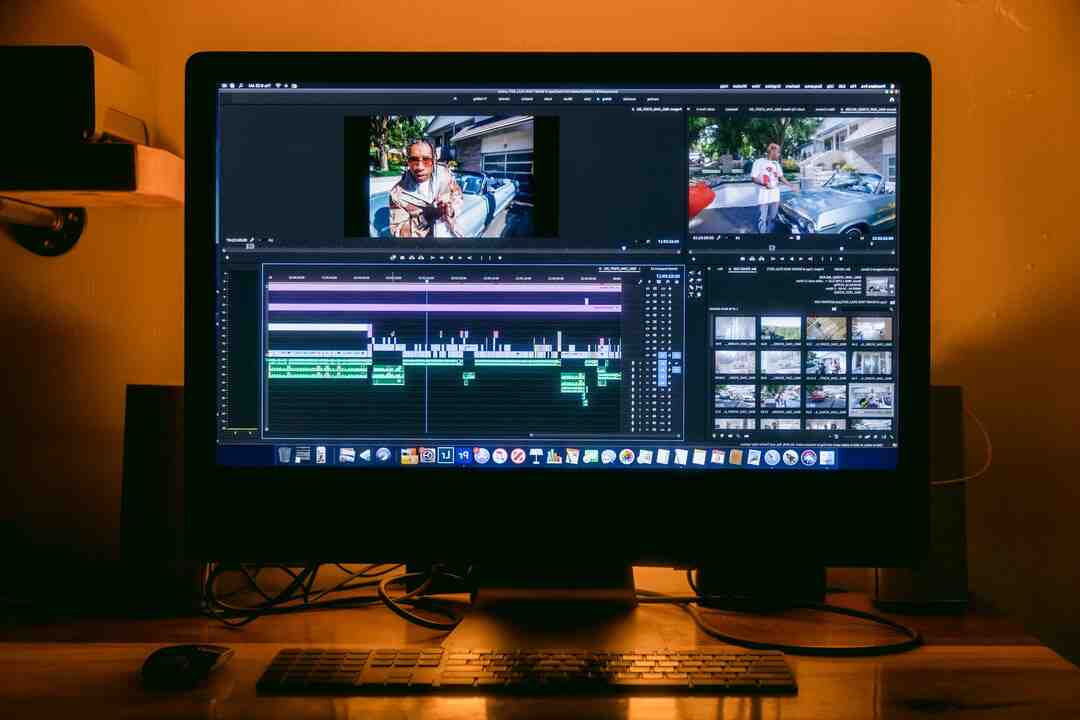Switch to Audio workspace tab
This screenshot has width=1080, height=720.
548,99
